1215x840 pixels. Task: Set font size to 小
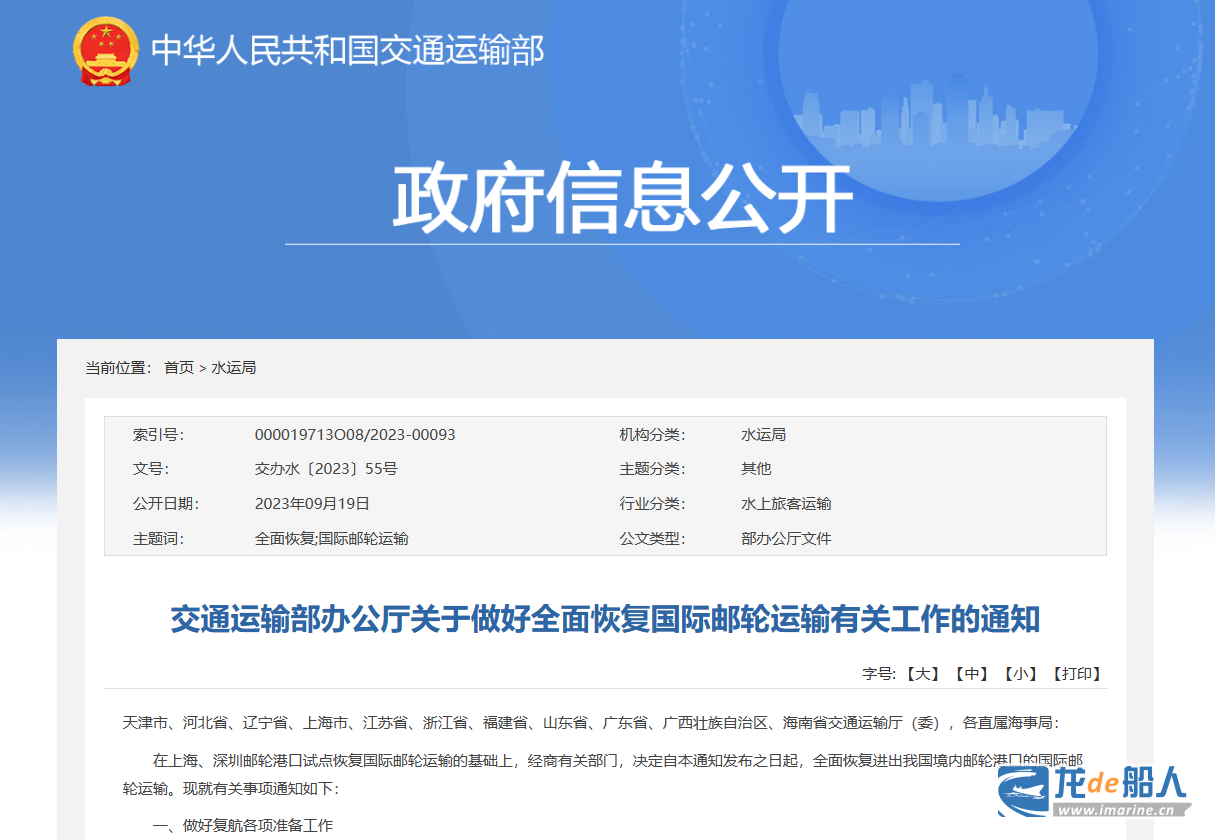(x=1021, y=674)
